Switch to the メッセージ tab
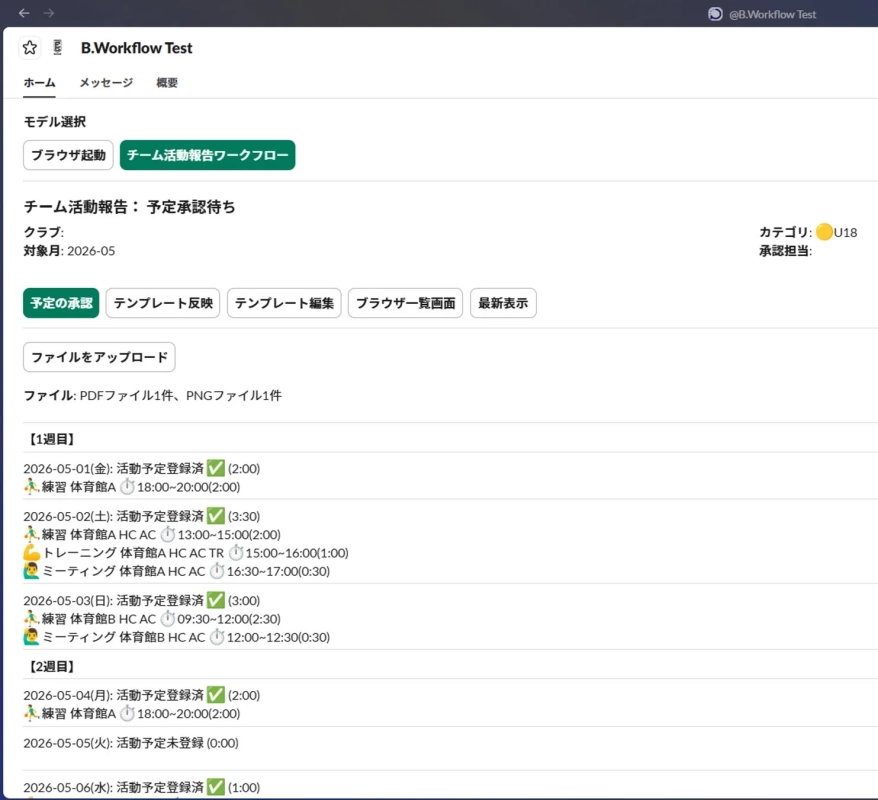This screenshot has width=878, height=800. coord(104,84)
